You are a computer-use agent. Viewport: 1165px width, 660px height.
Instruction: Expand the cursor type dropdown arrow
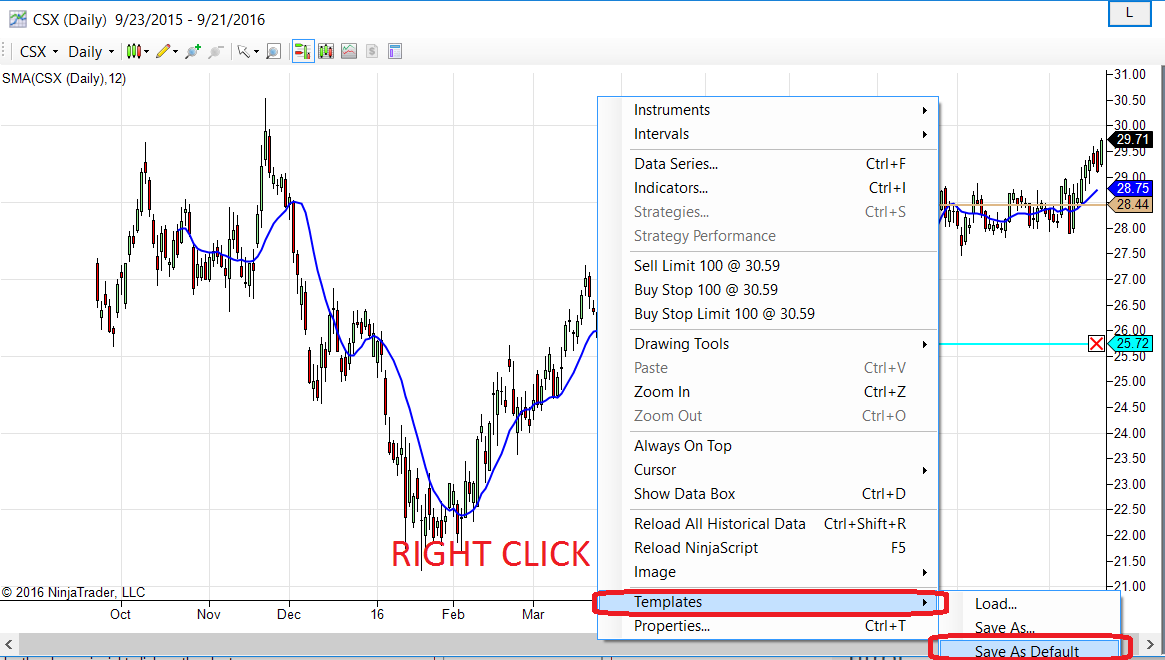click(256, 52)
